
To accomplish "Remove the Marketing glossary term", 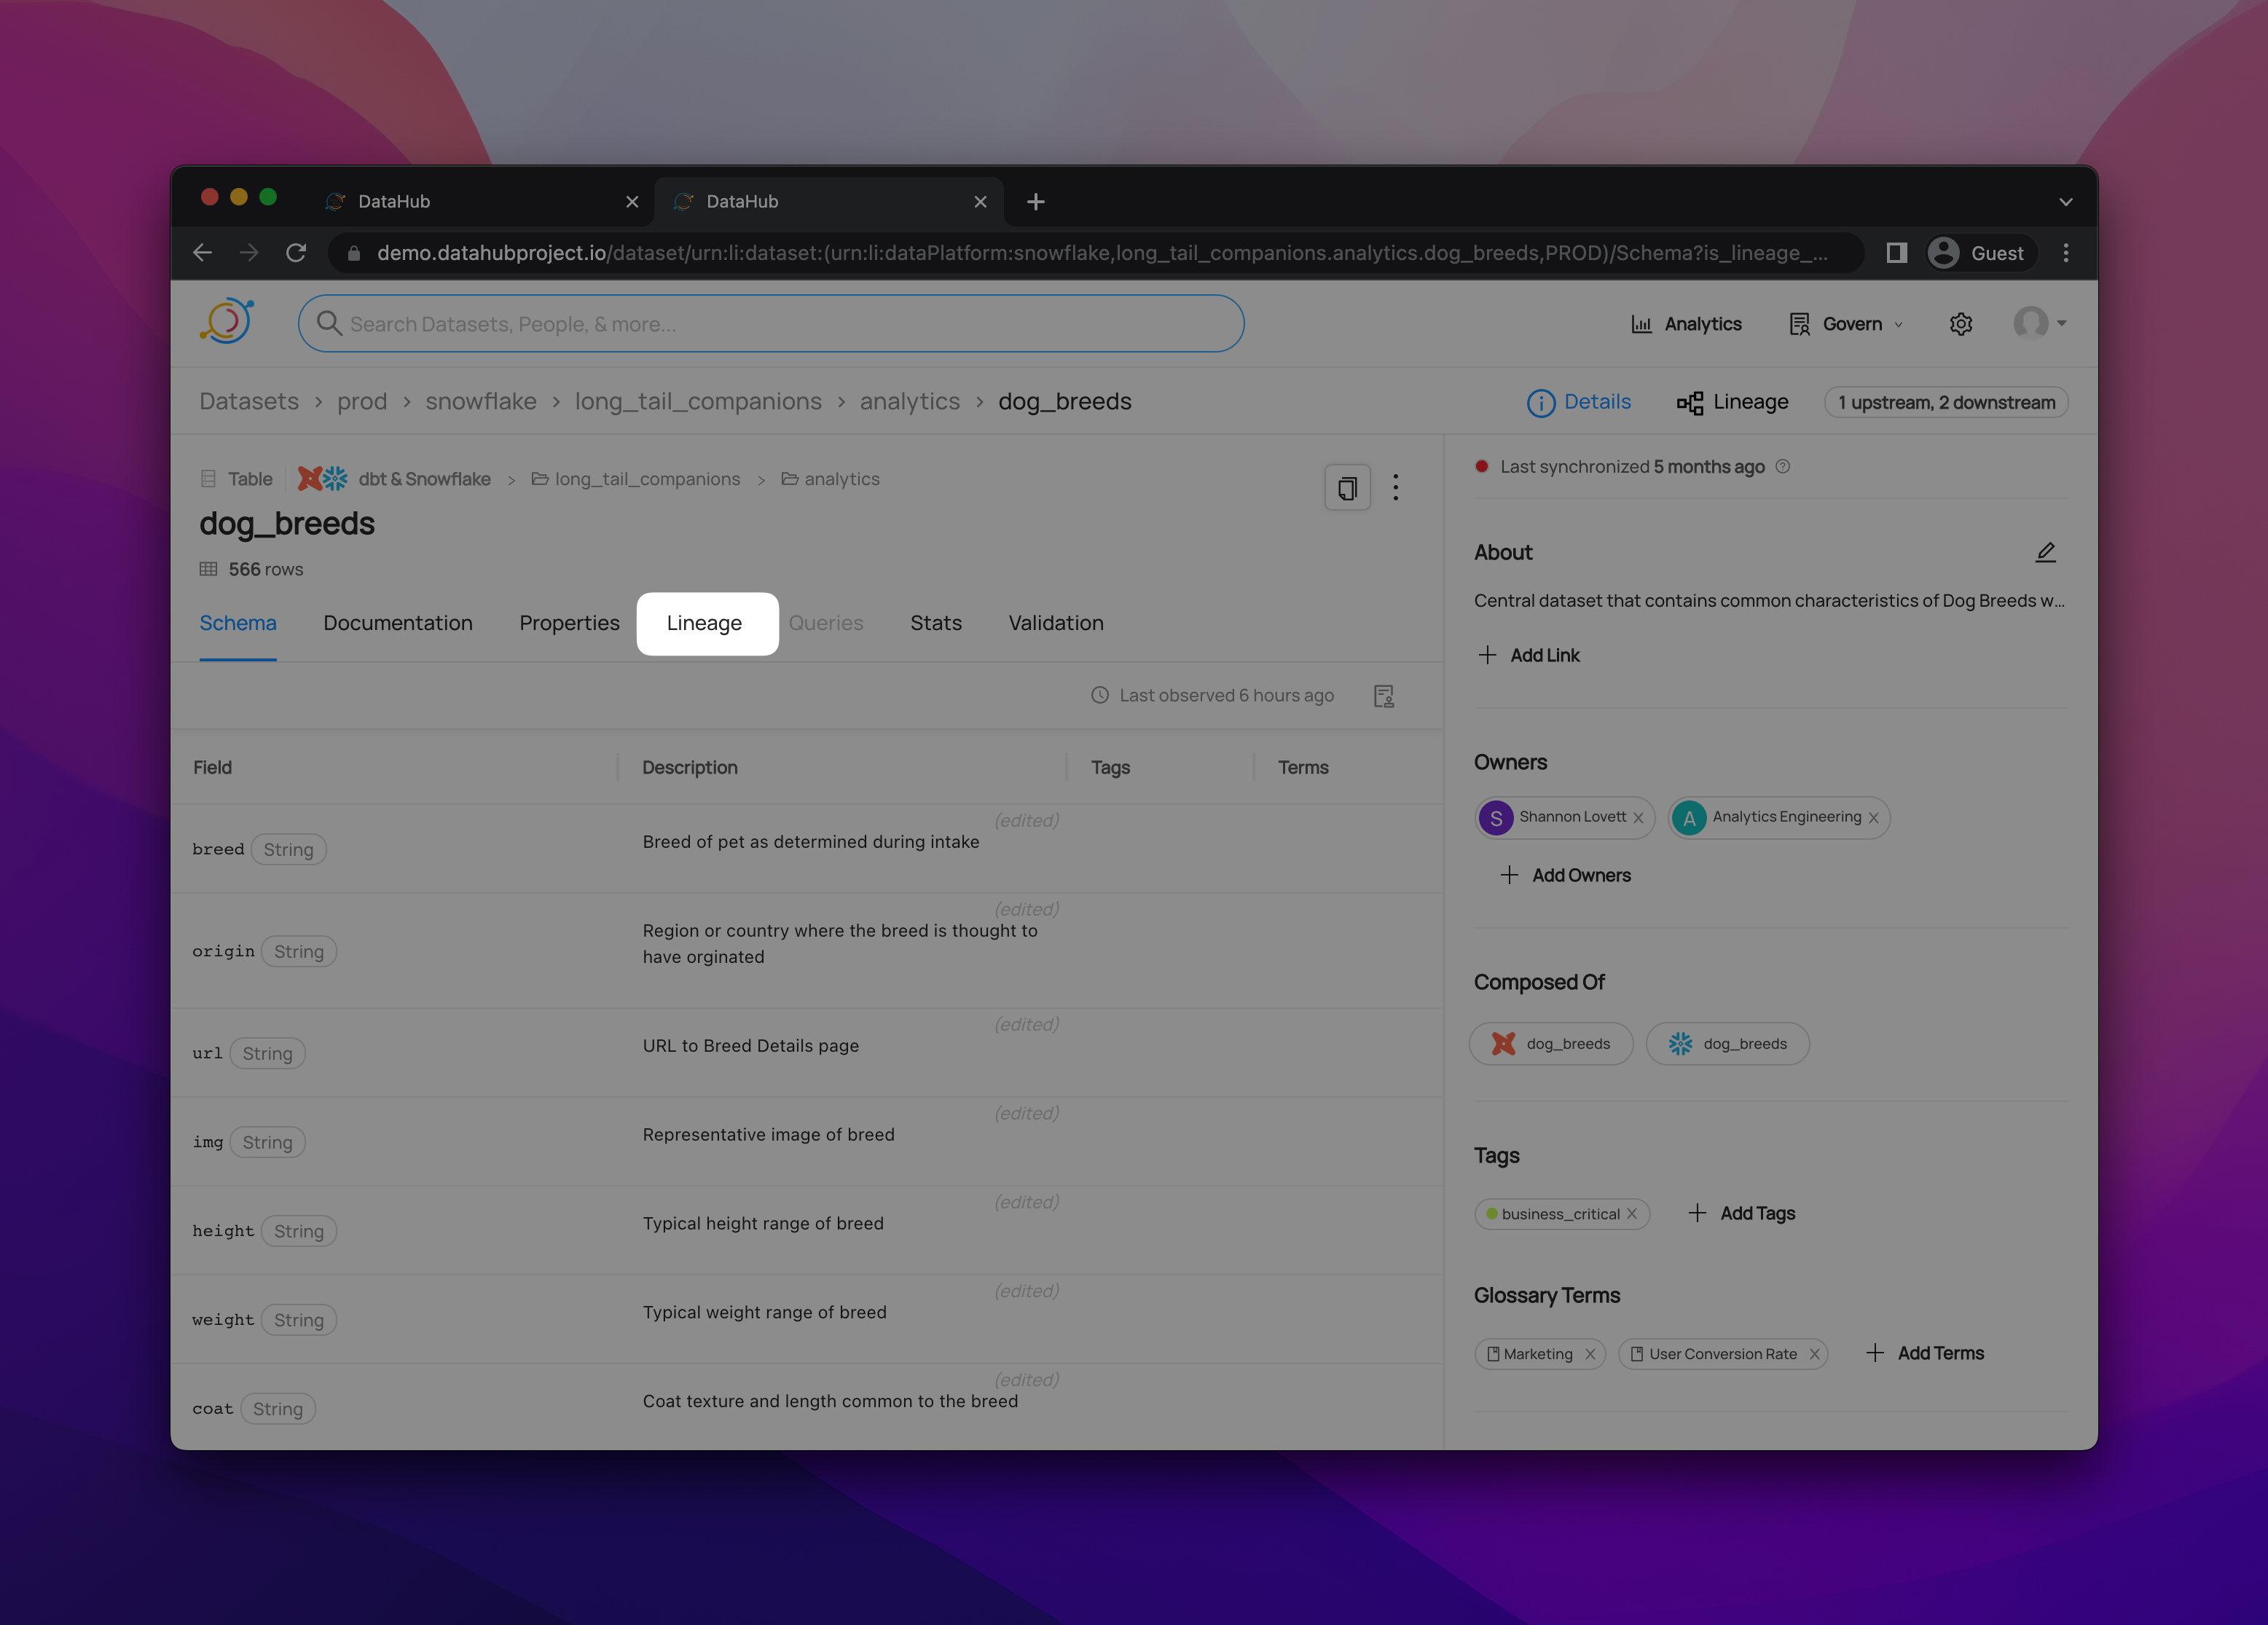I will click(x=1590, y=1354).
